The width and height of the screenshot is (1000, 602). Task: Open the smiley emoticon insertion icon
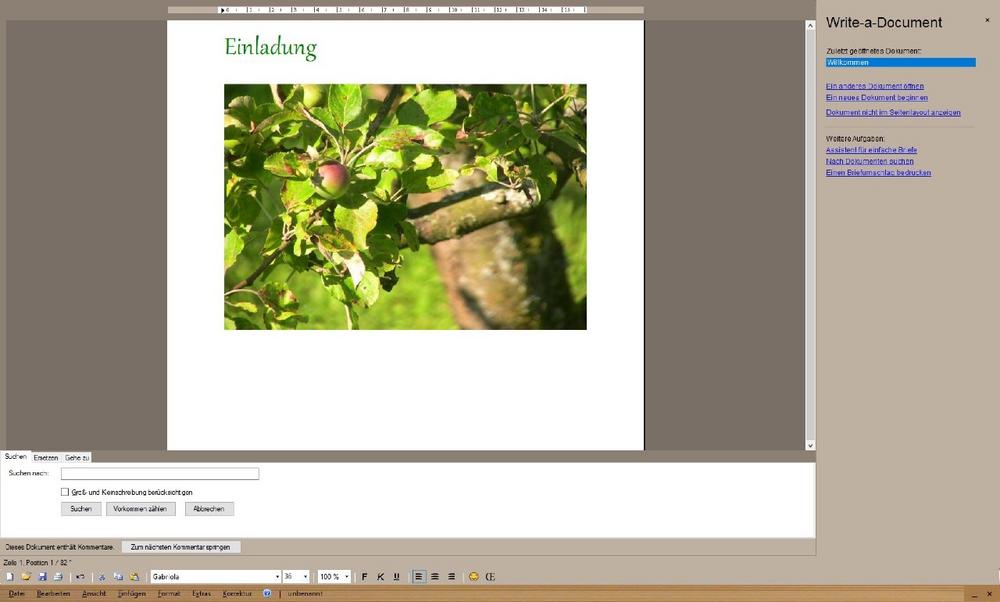(x=473, y=576)
